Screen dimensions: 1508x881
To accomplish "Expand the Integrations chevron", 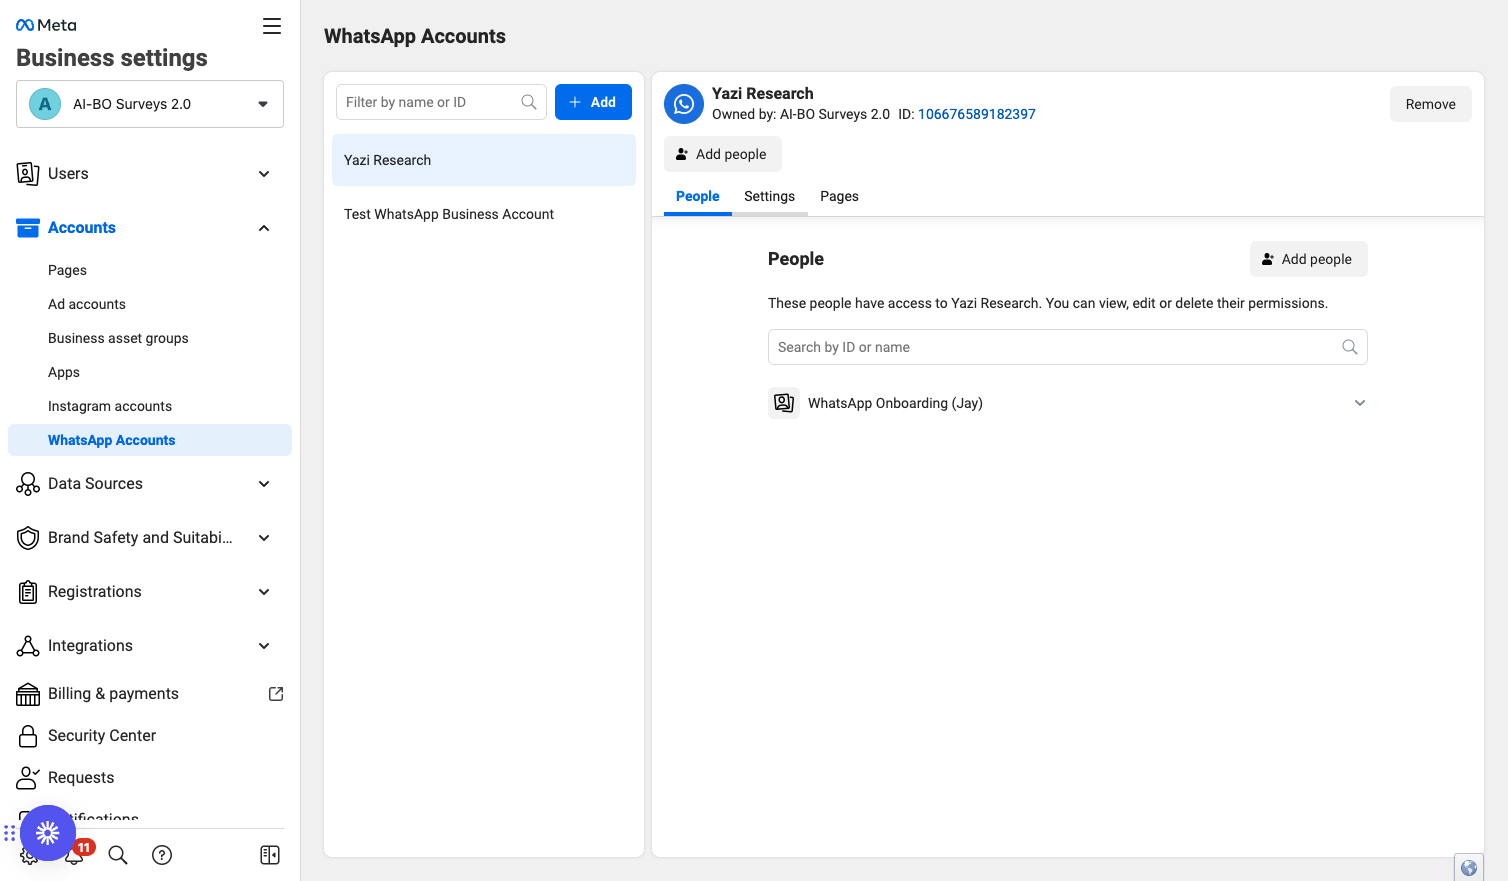I will click(264, 646).
